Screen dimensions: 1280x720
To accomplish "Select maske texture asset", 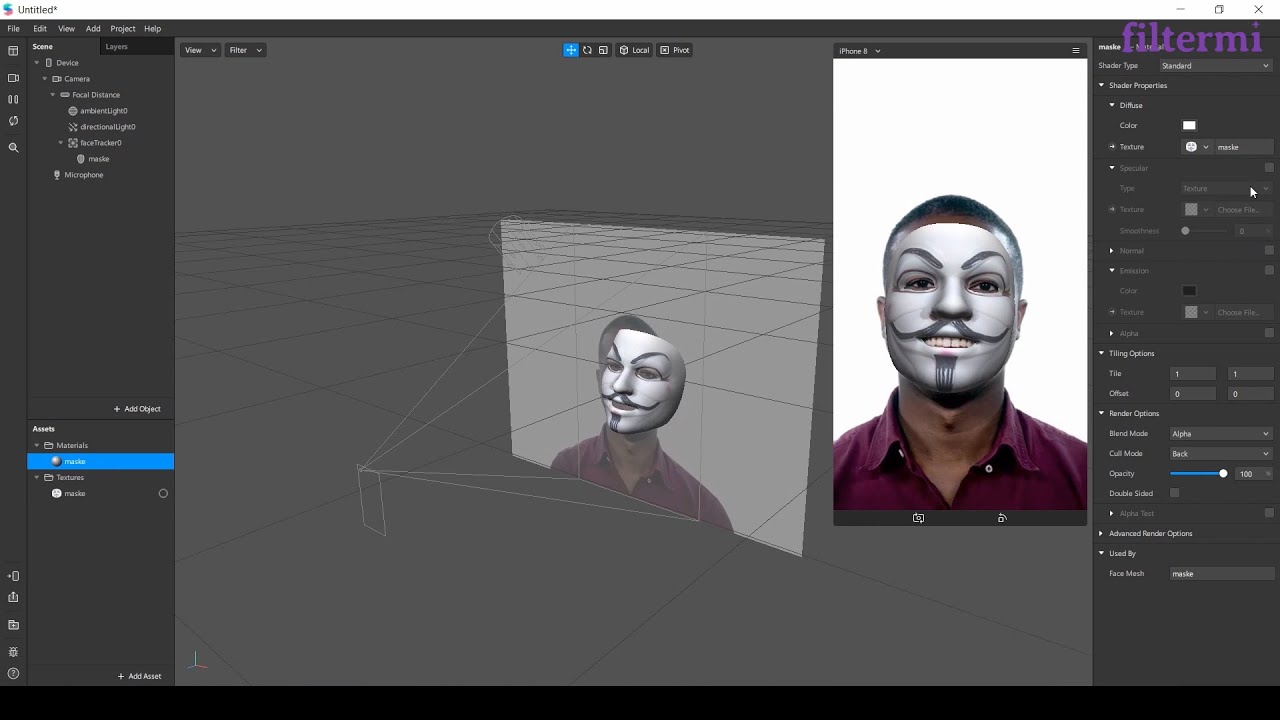I will [75, 493].
